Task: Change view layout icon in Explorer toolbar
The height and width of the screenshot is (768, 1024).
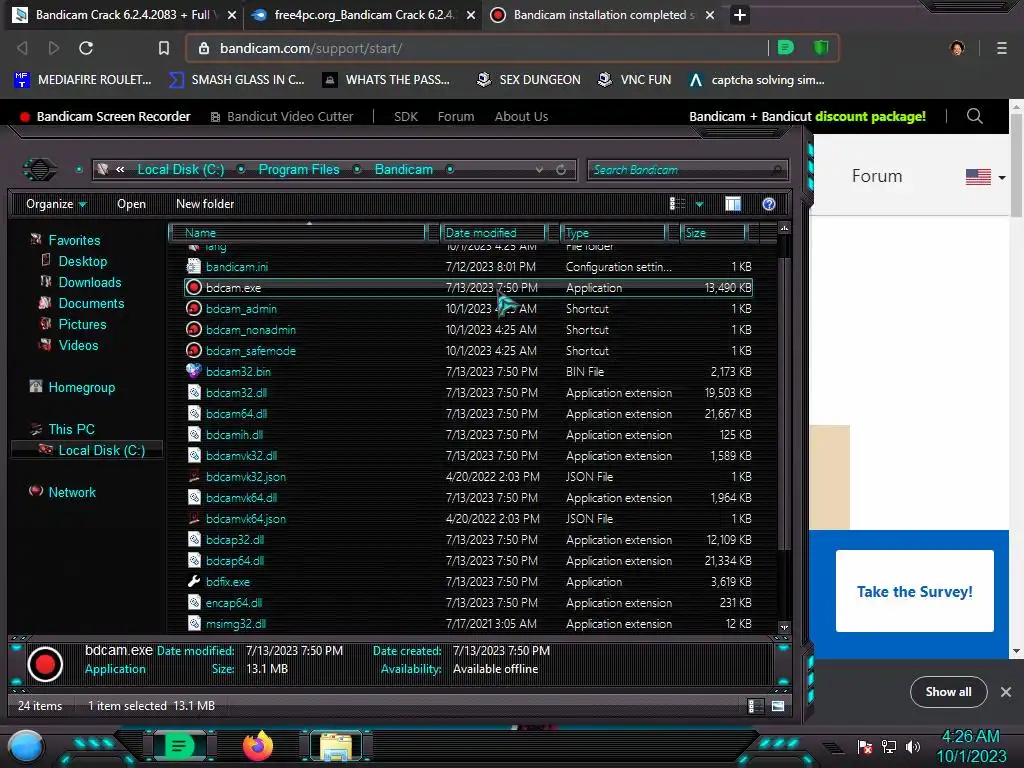Action: pos(677,204)
